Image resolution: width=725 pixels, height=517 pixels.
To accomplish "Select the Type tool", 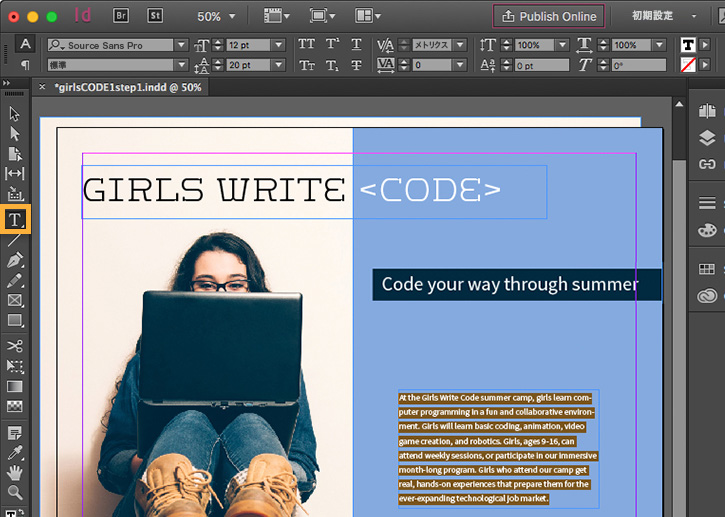I will 15,219.
